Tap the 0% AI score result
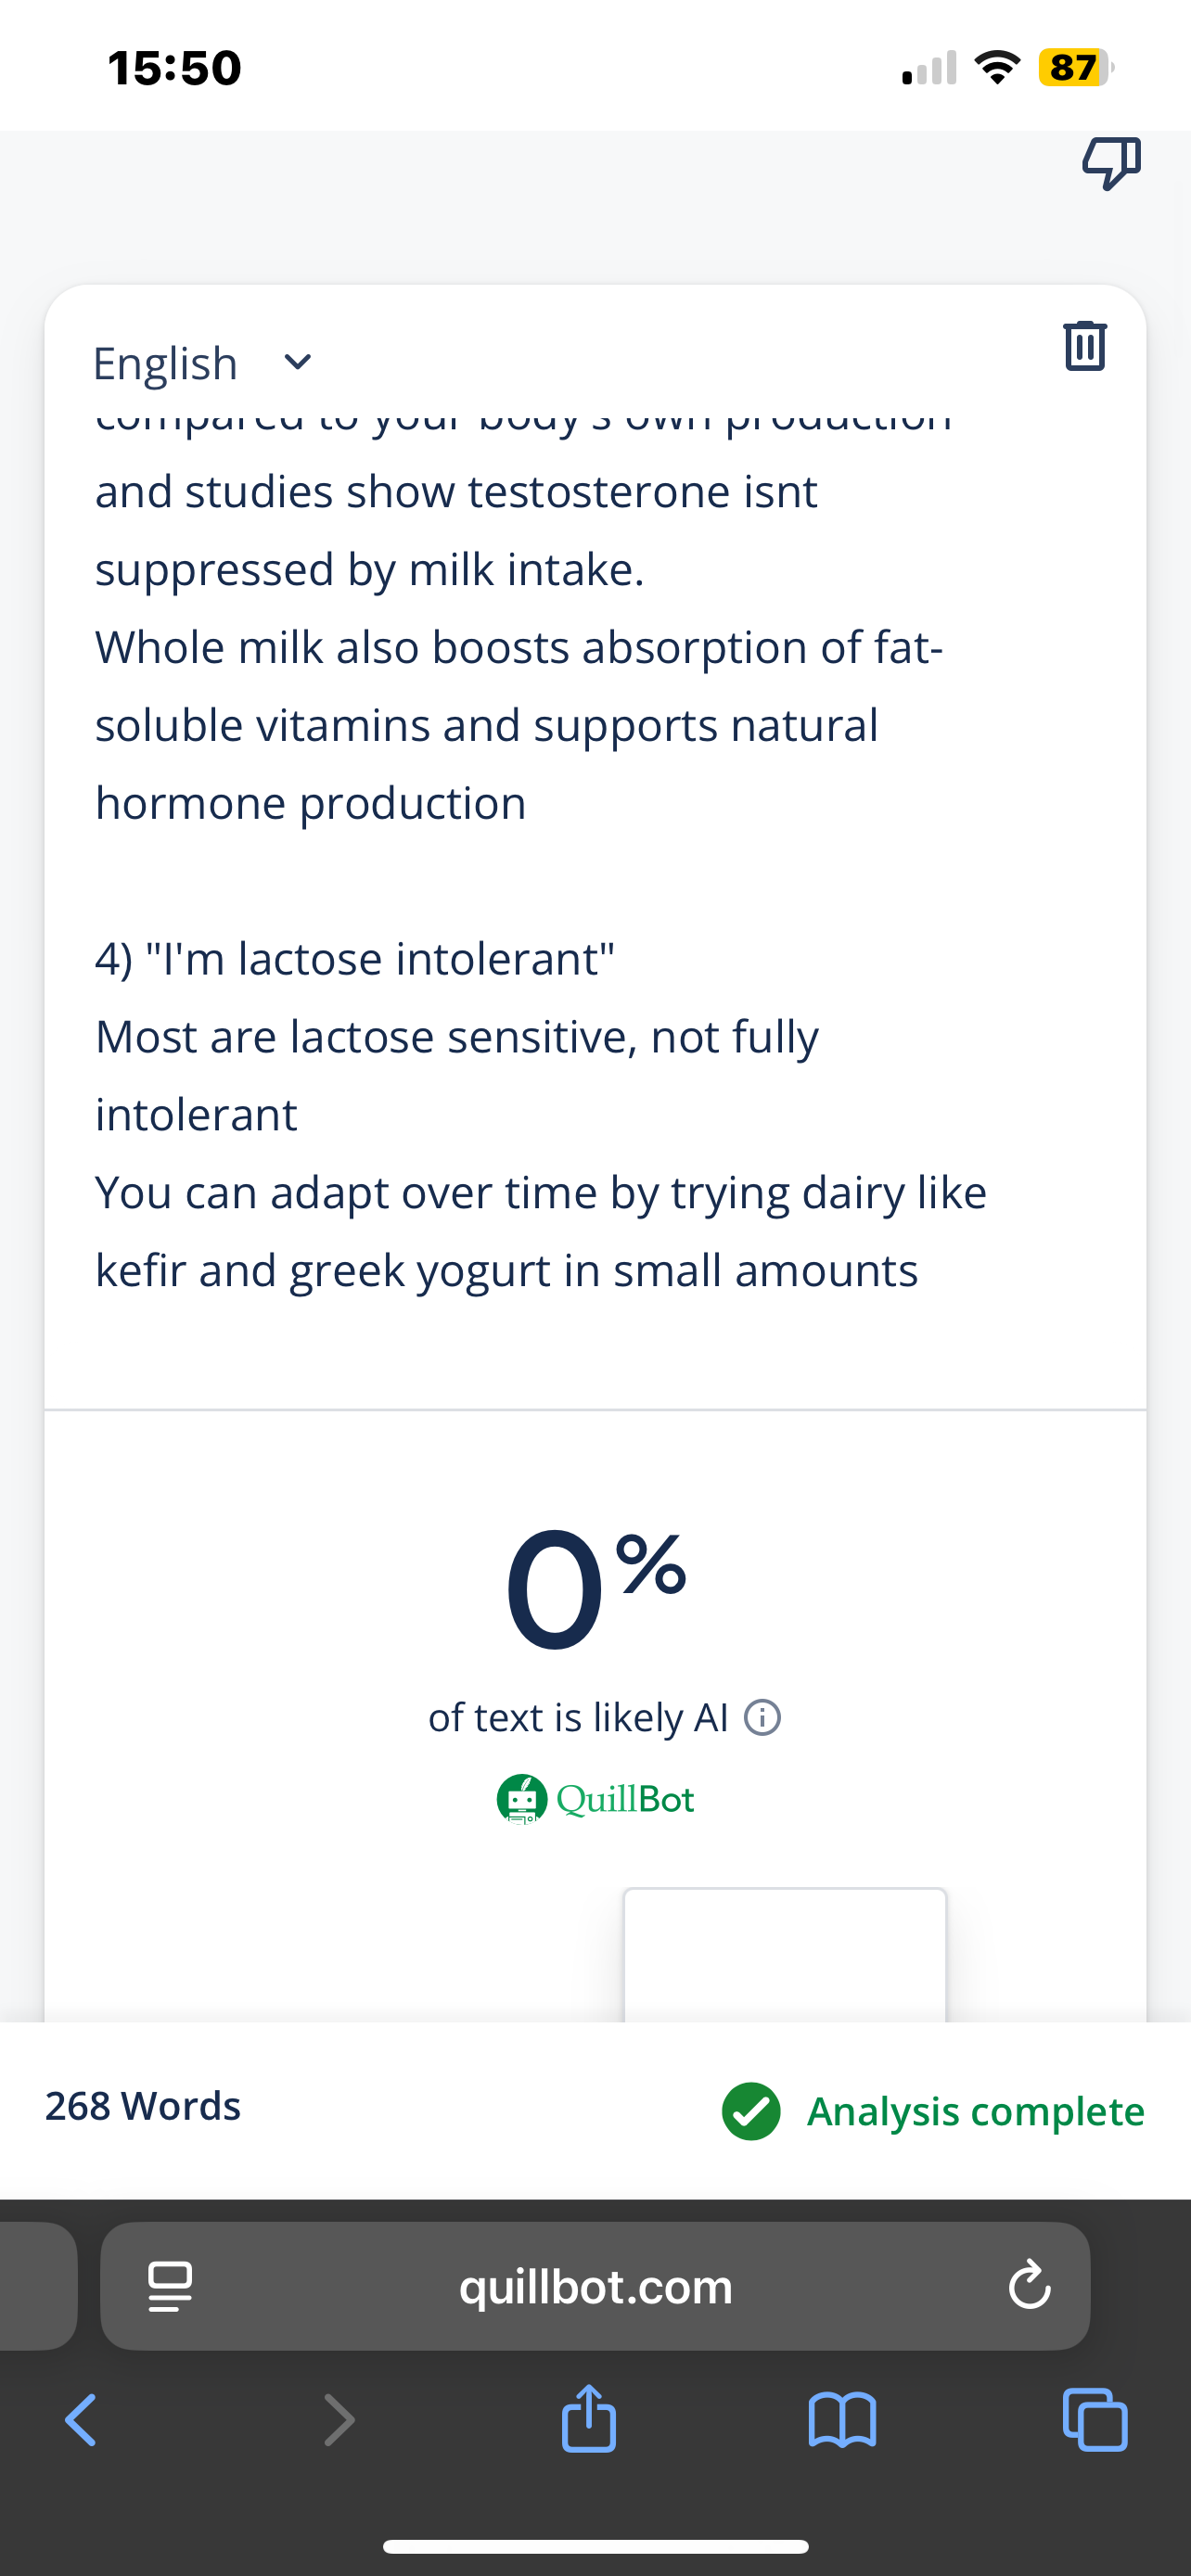The width and height of the screenshot is (1191, 2576). pyautogui.click(x=595, y=1587)
